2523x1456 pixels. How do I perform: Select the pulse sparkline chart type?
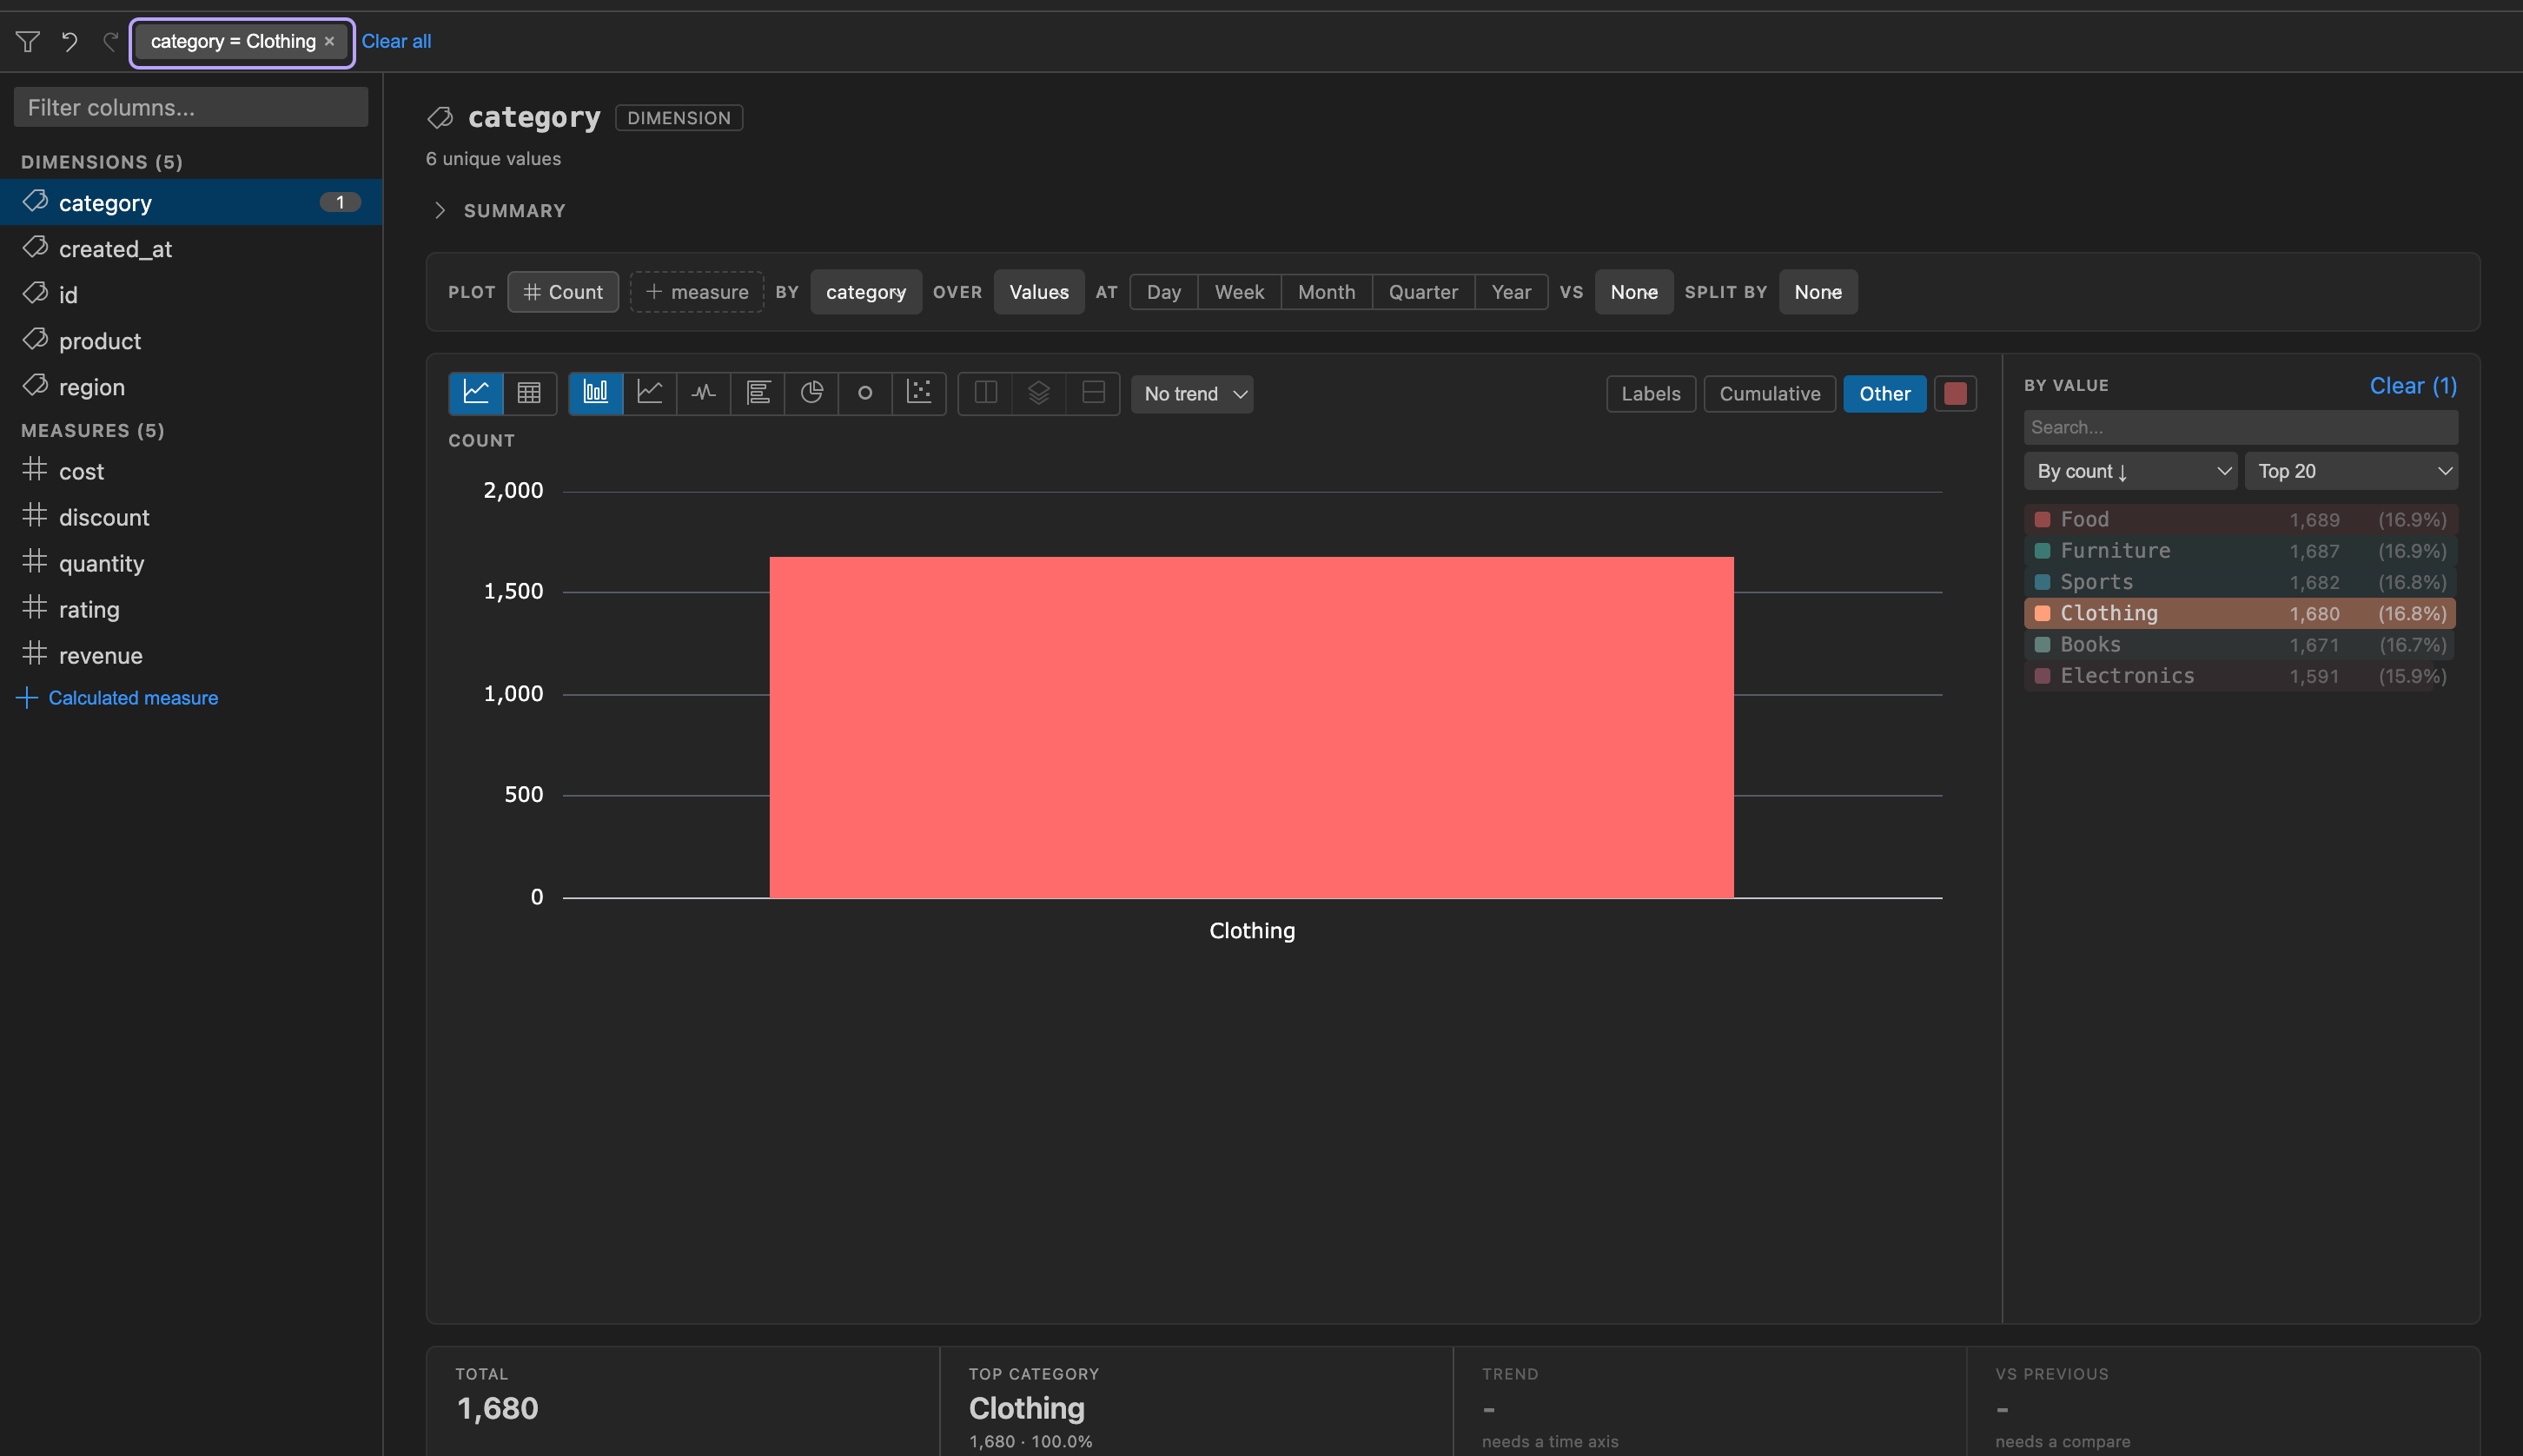pyautogui.click(x=704, y=393)
